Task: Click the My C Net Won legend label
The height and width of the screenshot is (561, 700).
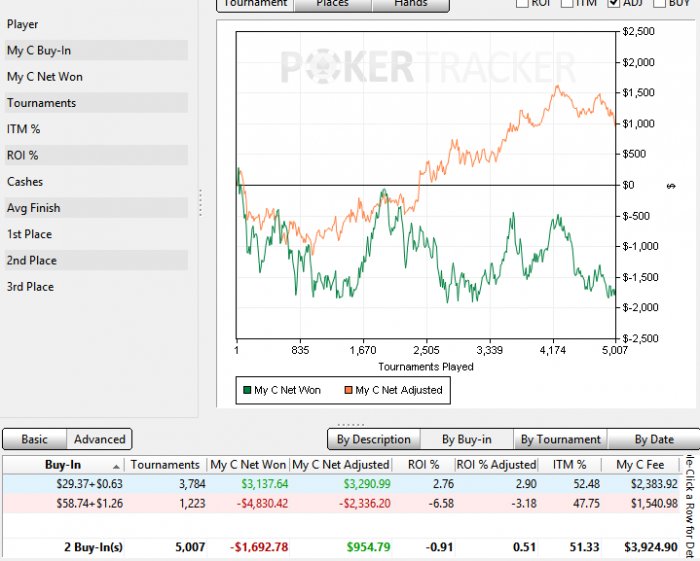Action: pos(288,390)
